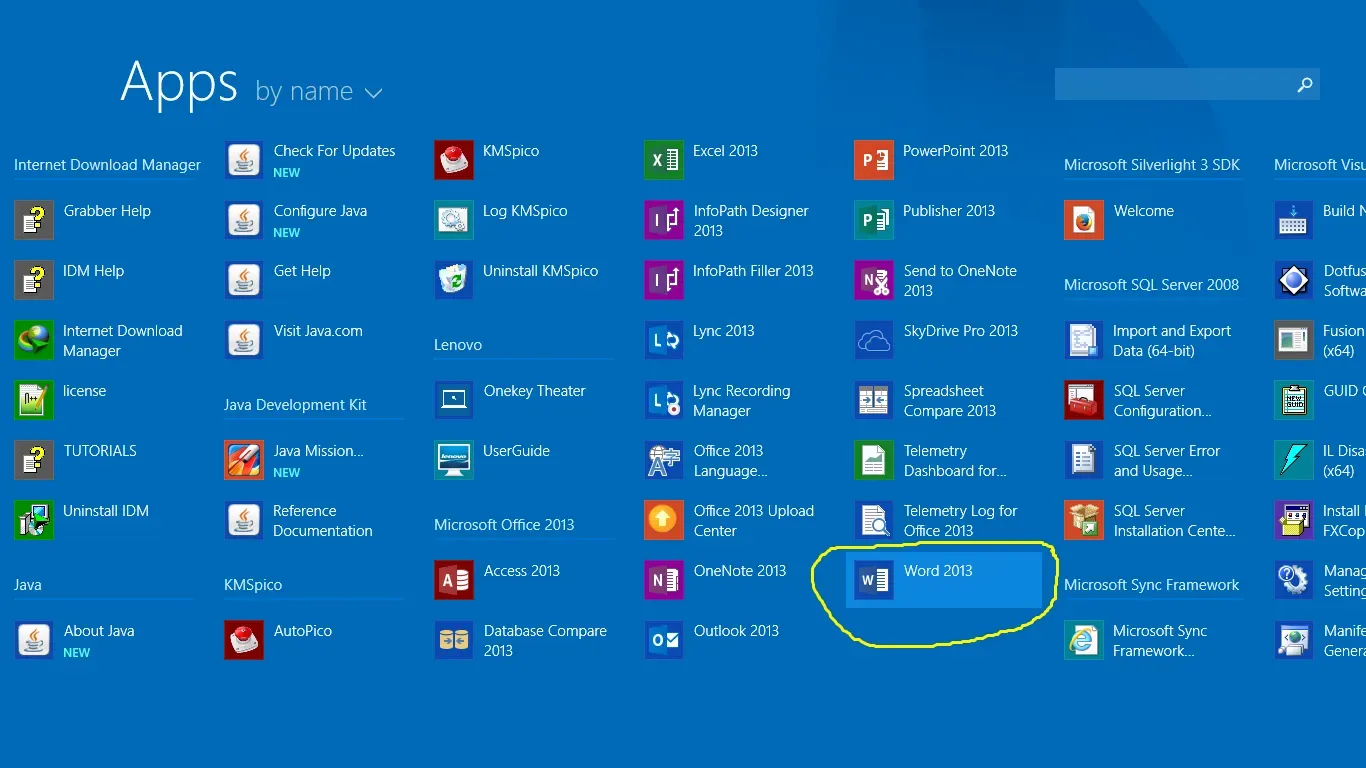Click the red KMSpico button icon
This screenshot has height=768, width=1366.
click(x=454, y=160)
